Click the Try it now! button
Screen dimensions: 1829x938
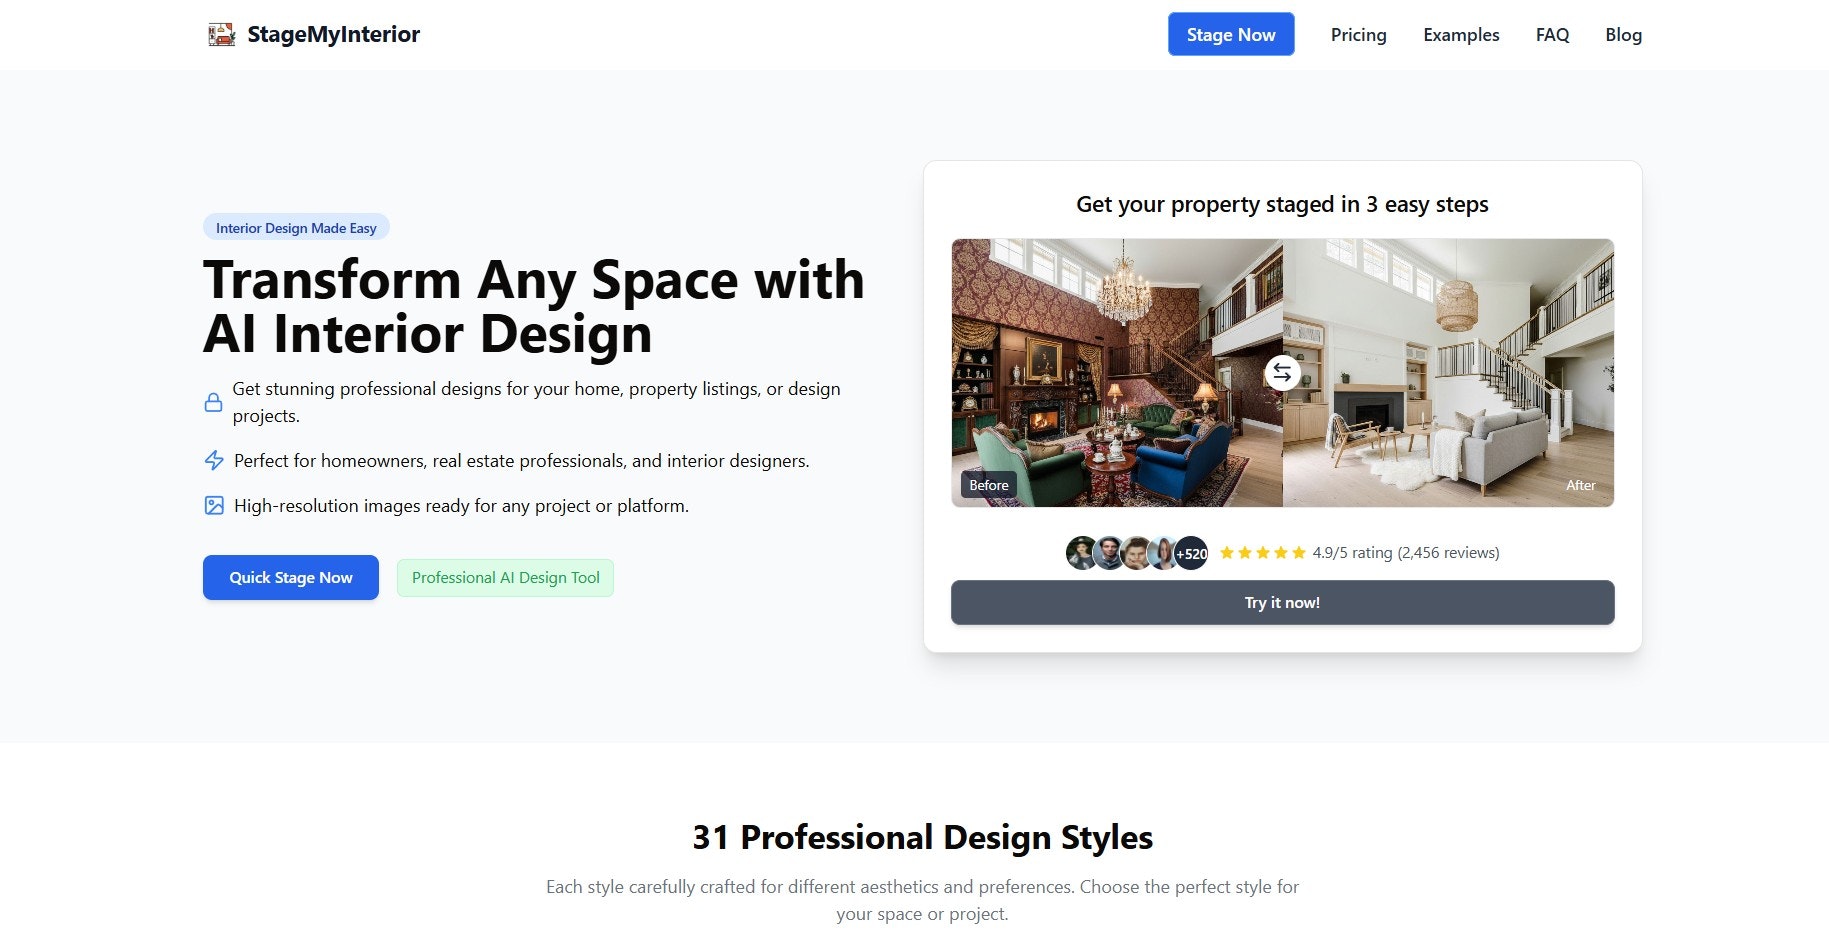point(1281,602)
